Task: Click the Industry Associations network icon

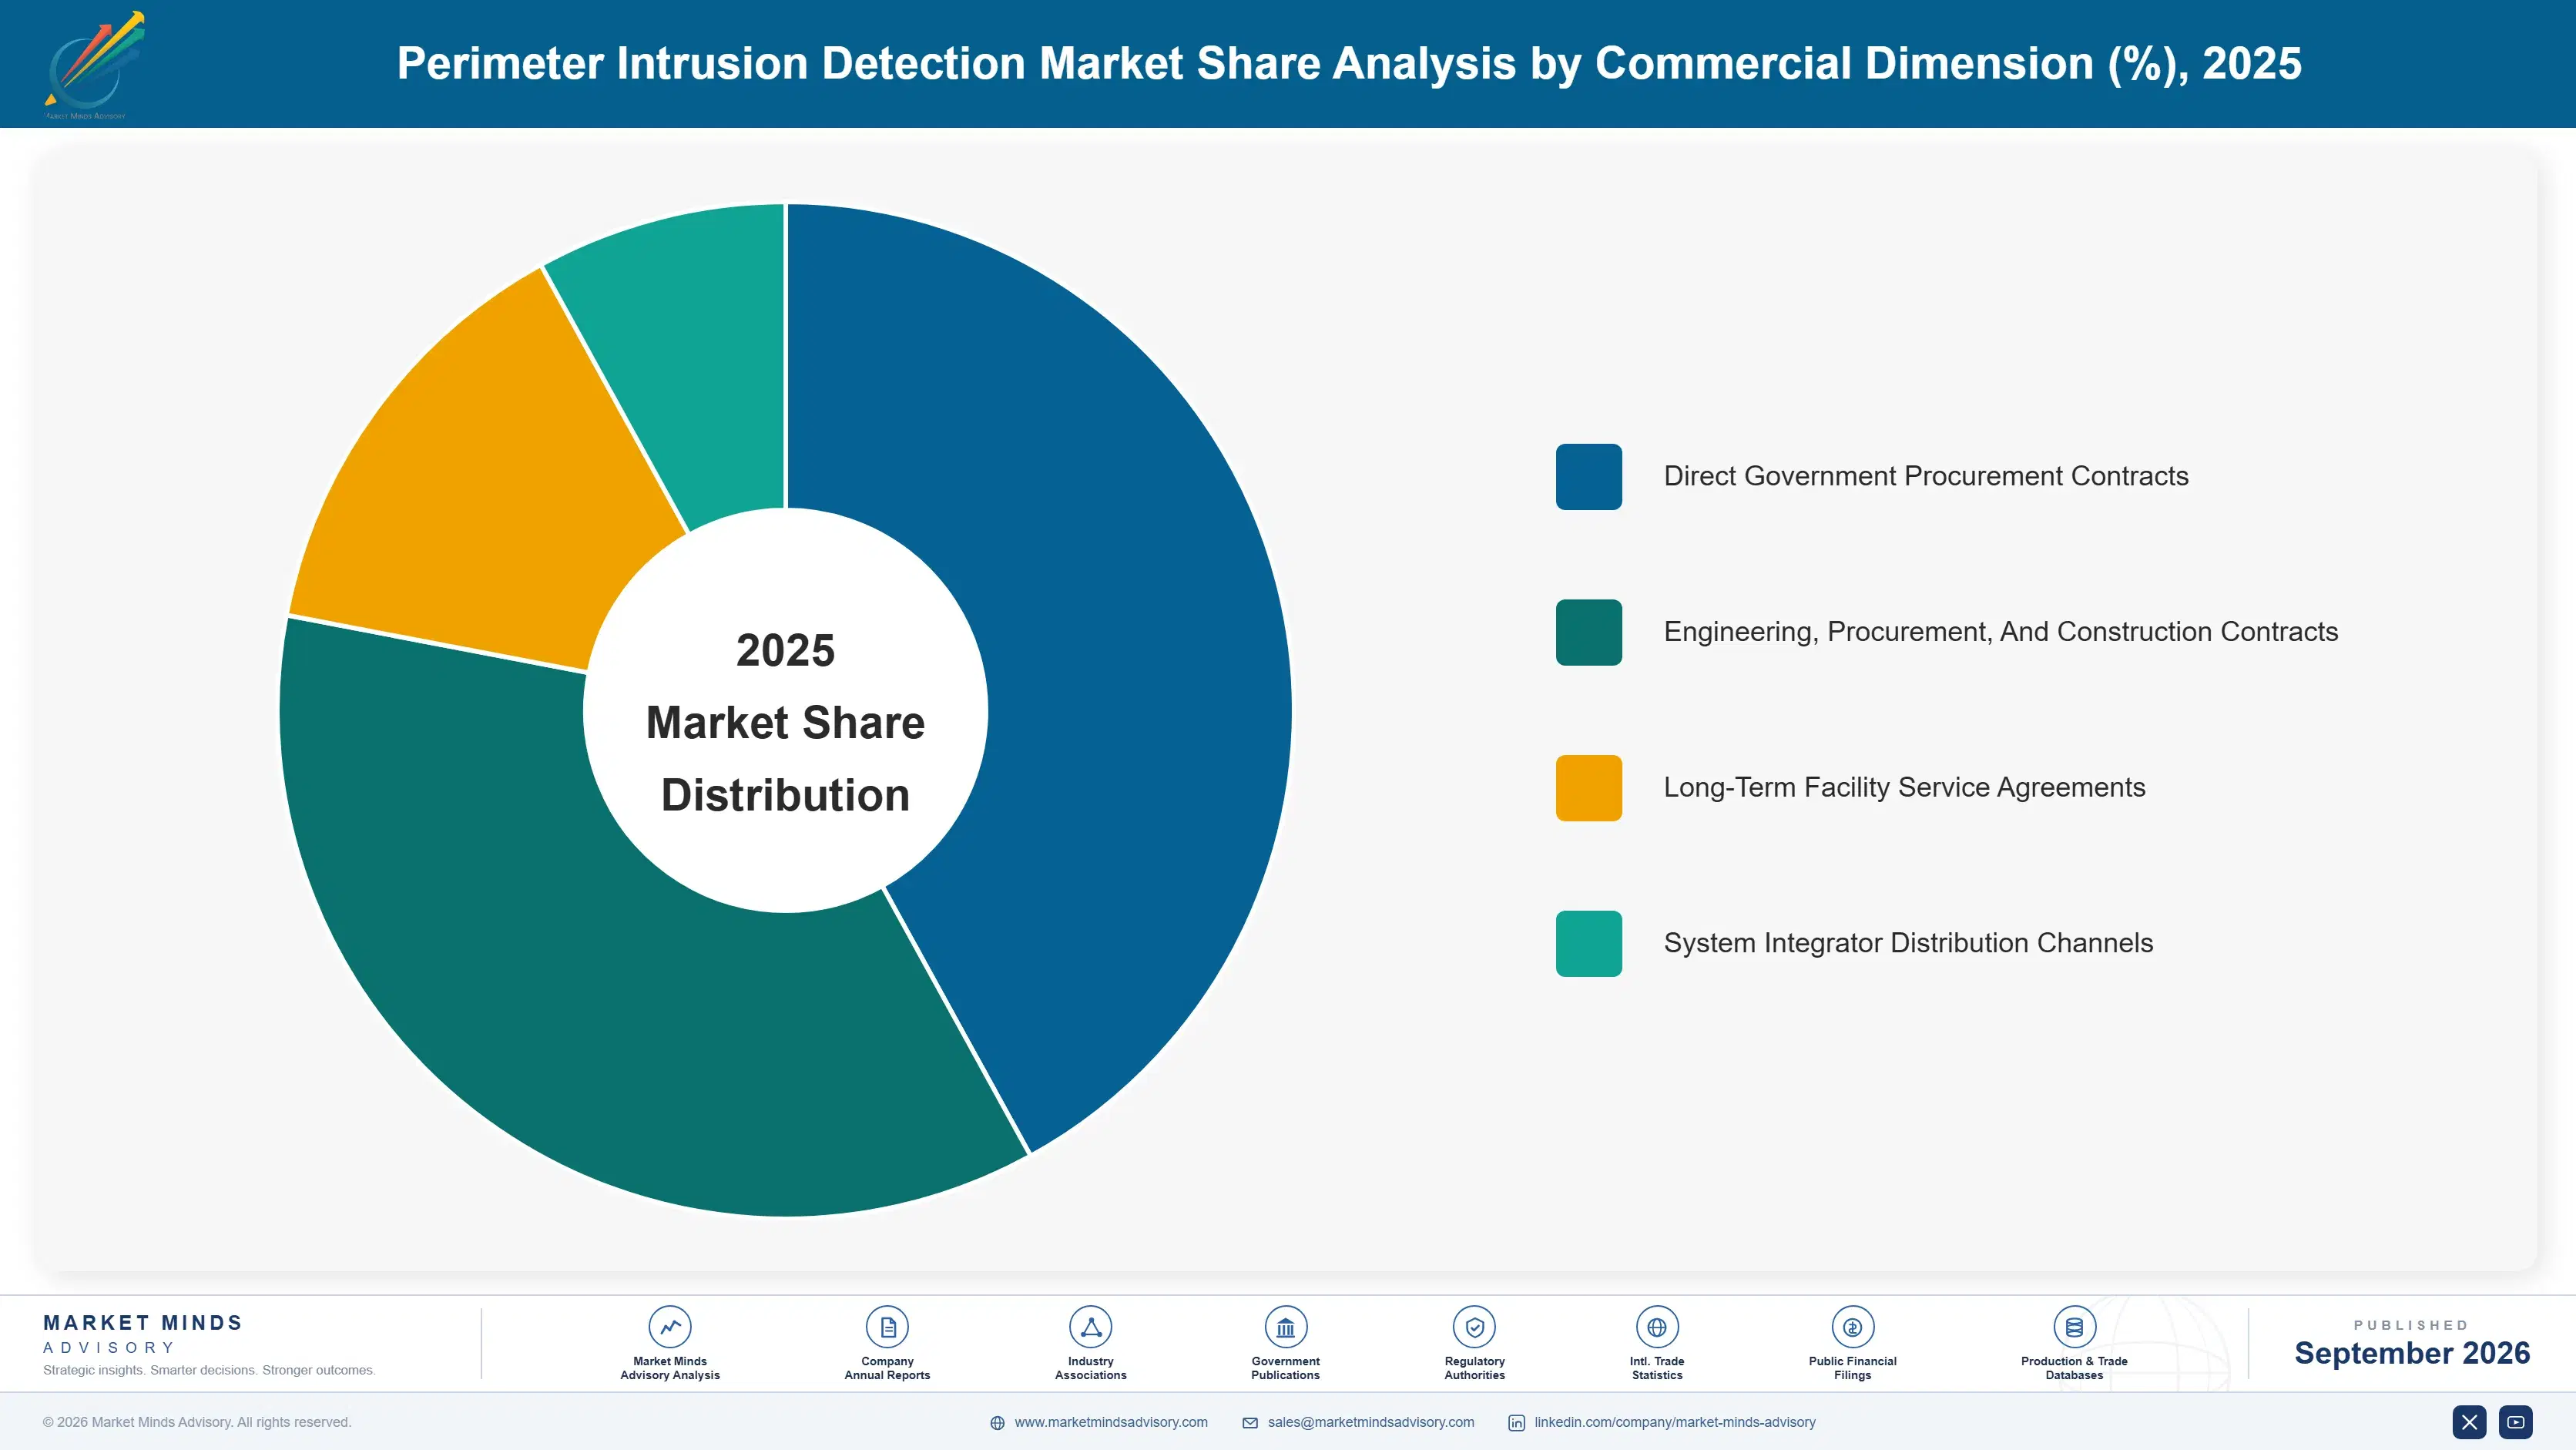Action: click(x=1090, y=1327)
